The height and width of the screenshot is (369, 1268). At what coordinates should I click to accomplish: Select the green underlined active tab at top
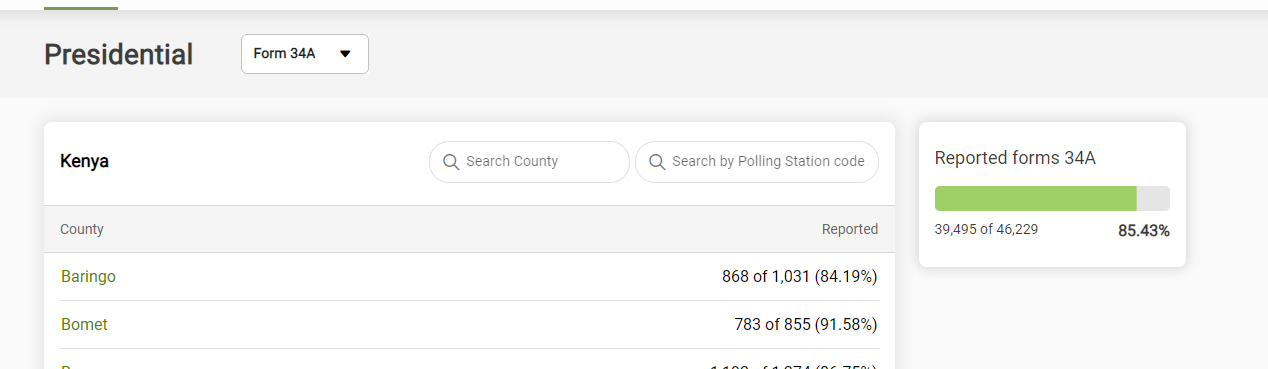click(81, 7)
